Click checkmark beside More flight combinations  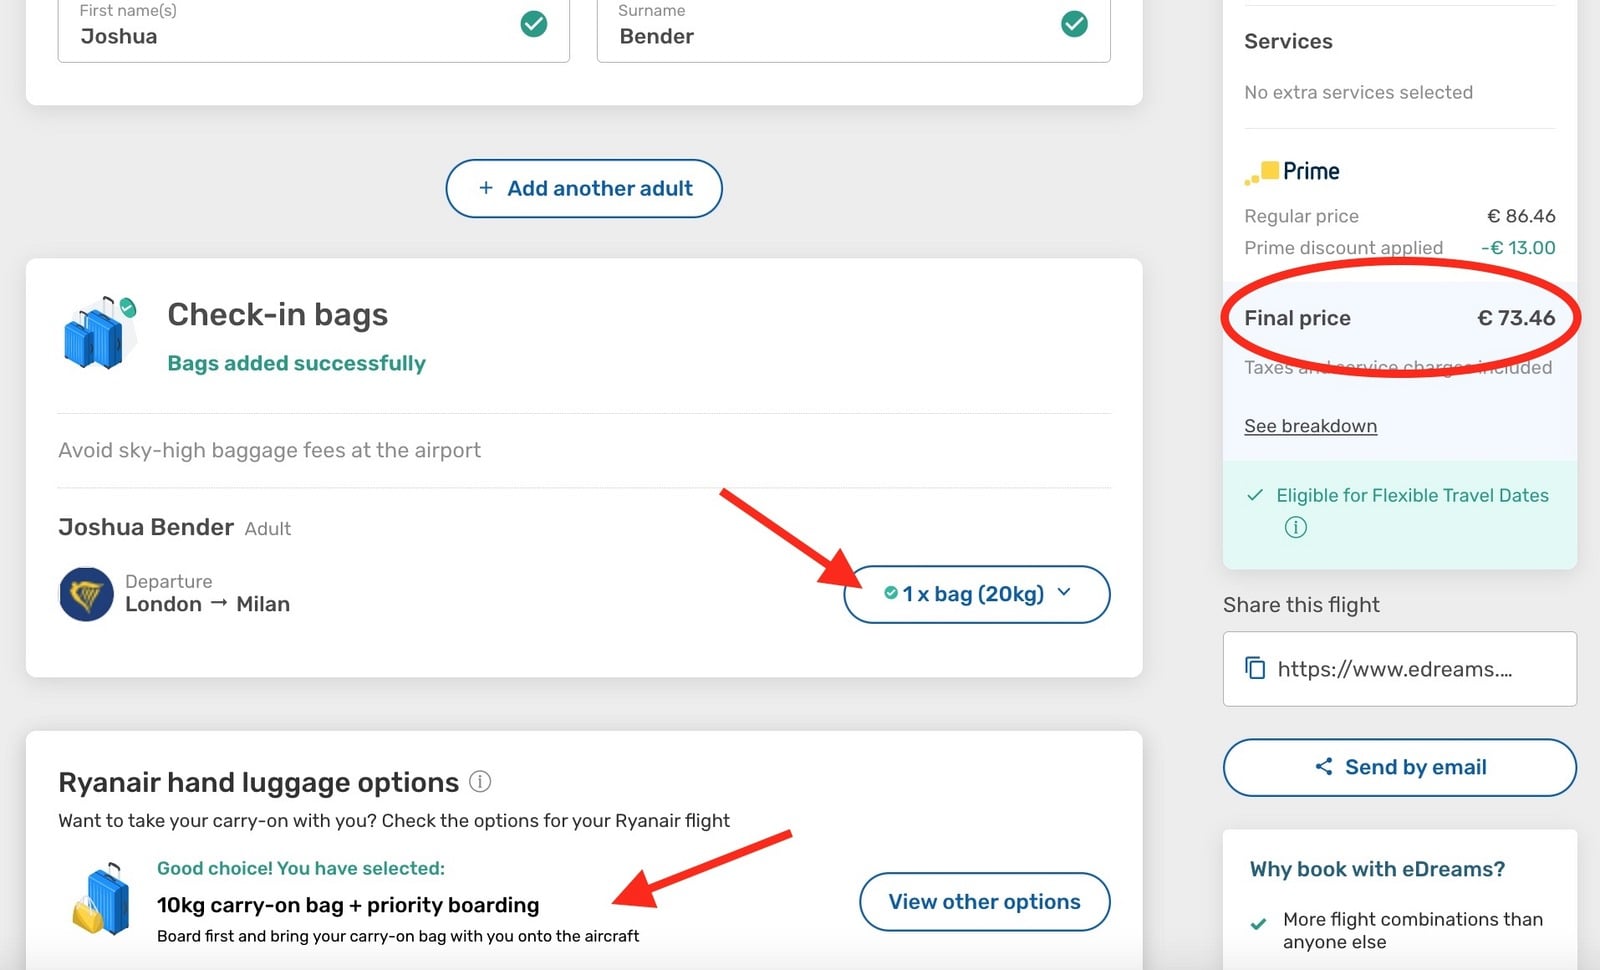click(x=1258, y=923)
